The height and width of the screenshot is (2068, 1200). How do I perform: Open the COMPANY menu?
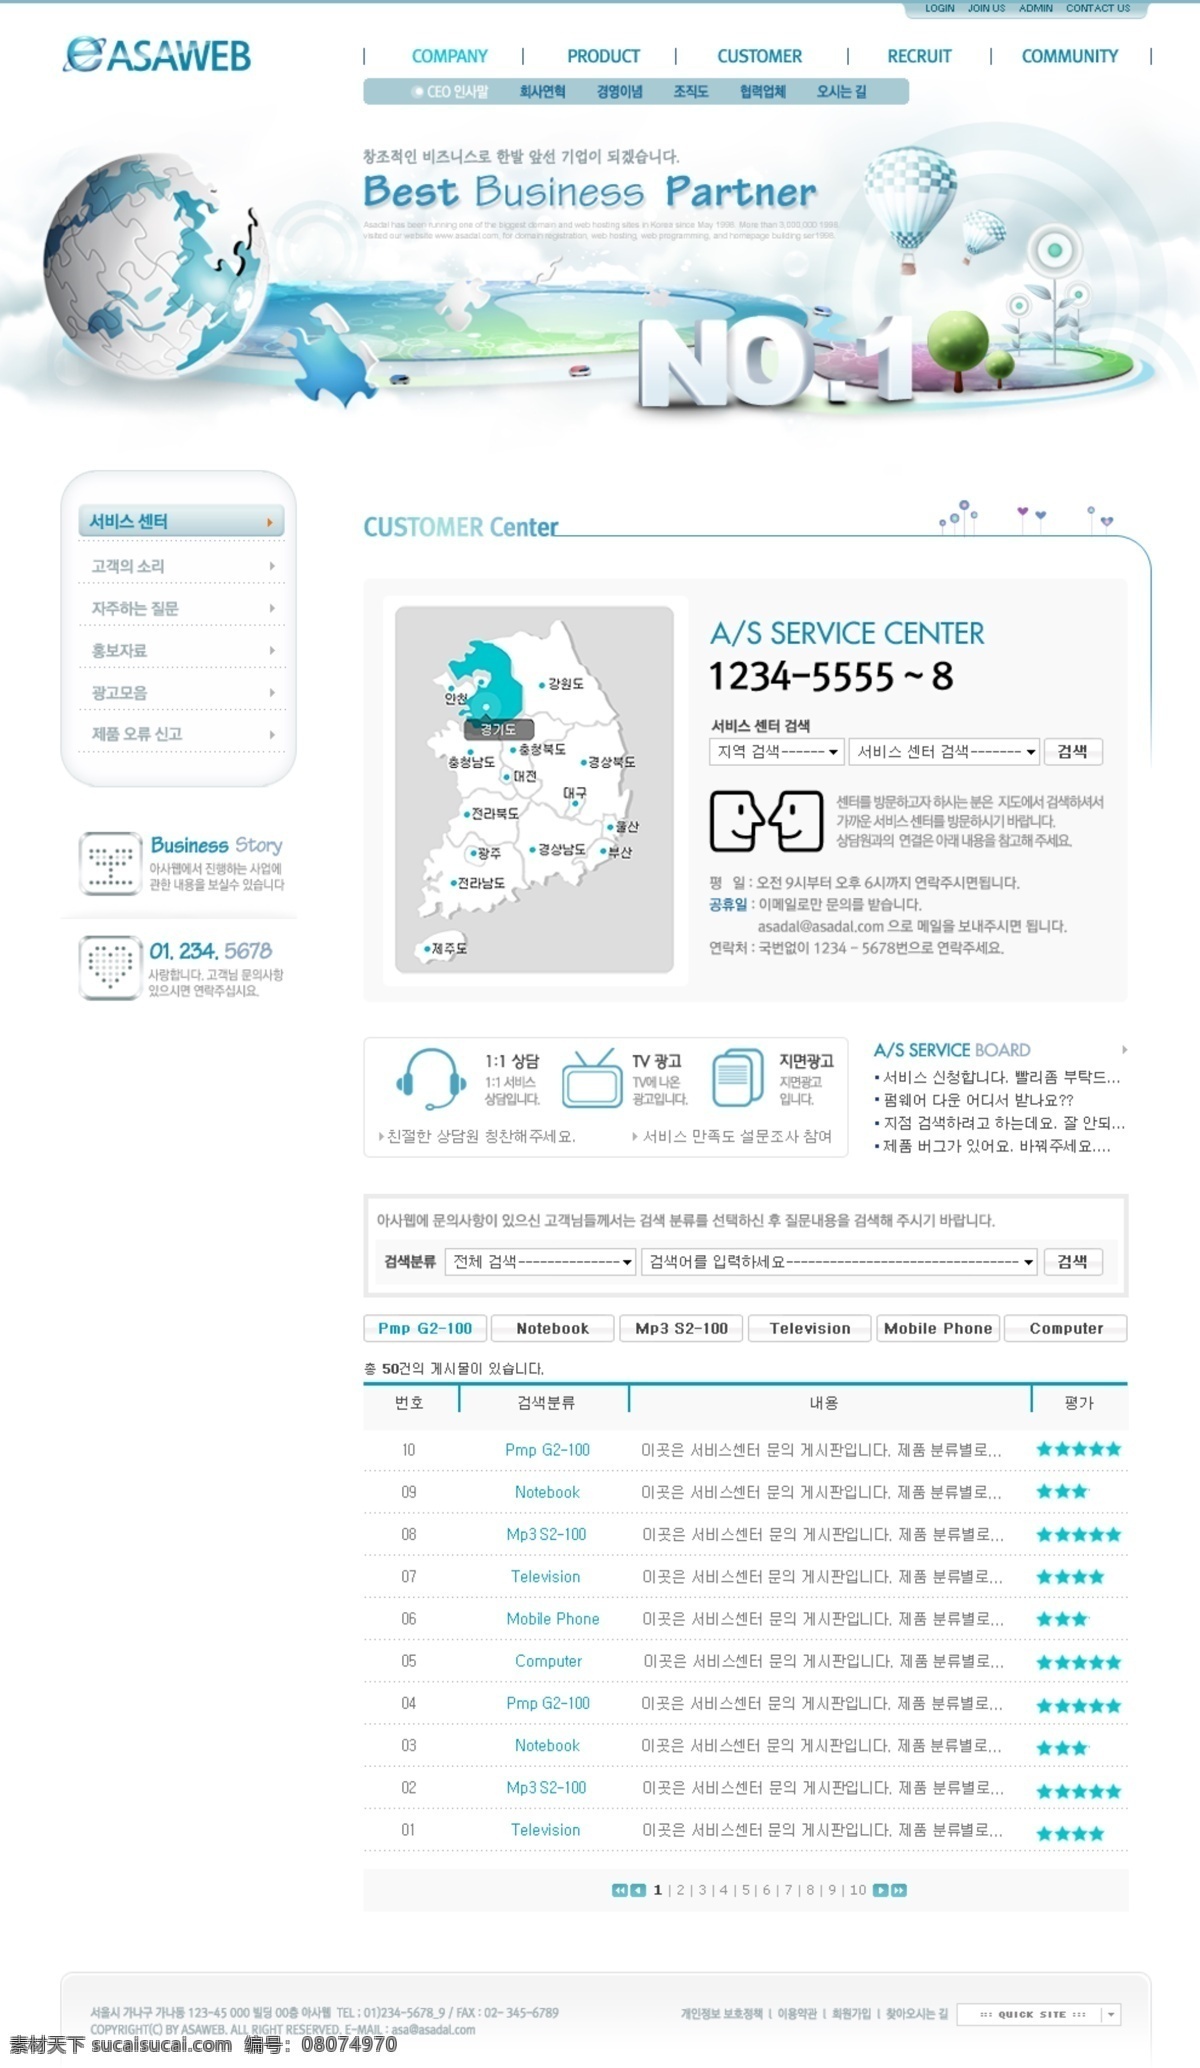[450, 56]
